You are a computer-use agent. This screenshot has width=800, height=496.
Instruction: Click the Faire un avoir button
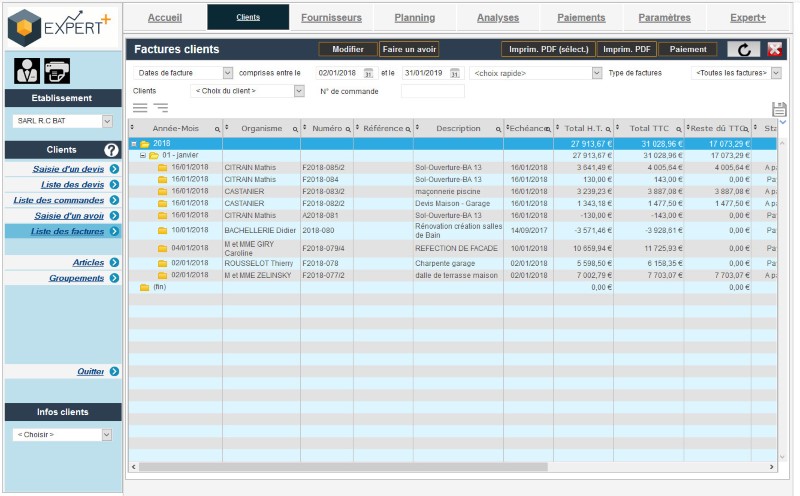(x=409, y=49)
